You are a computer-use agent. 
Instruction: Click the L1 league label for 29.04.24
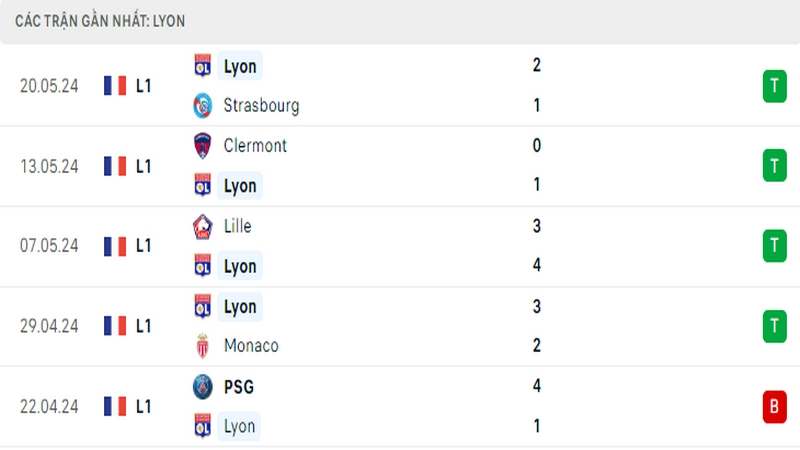143,326
